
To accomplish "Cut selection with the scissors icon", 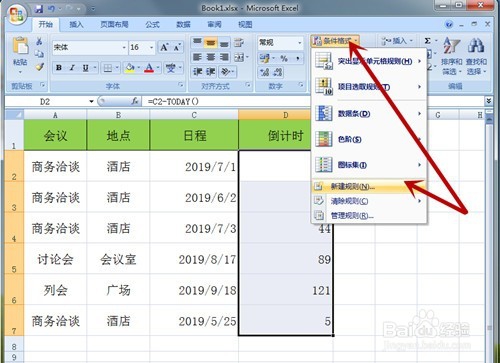I will (x=39, y=41).
